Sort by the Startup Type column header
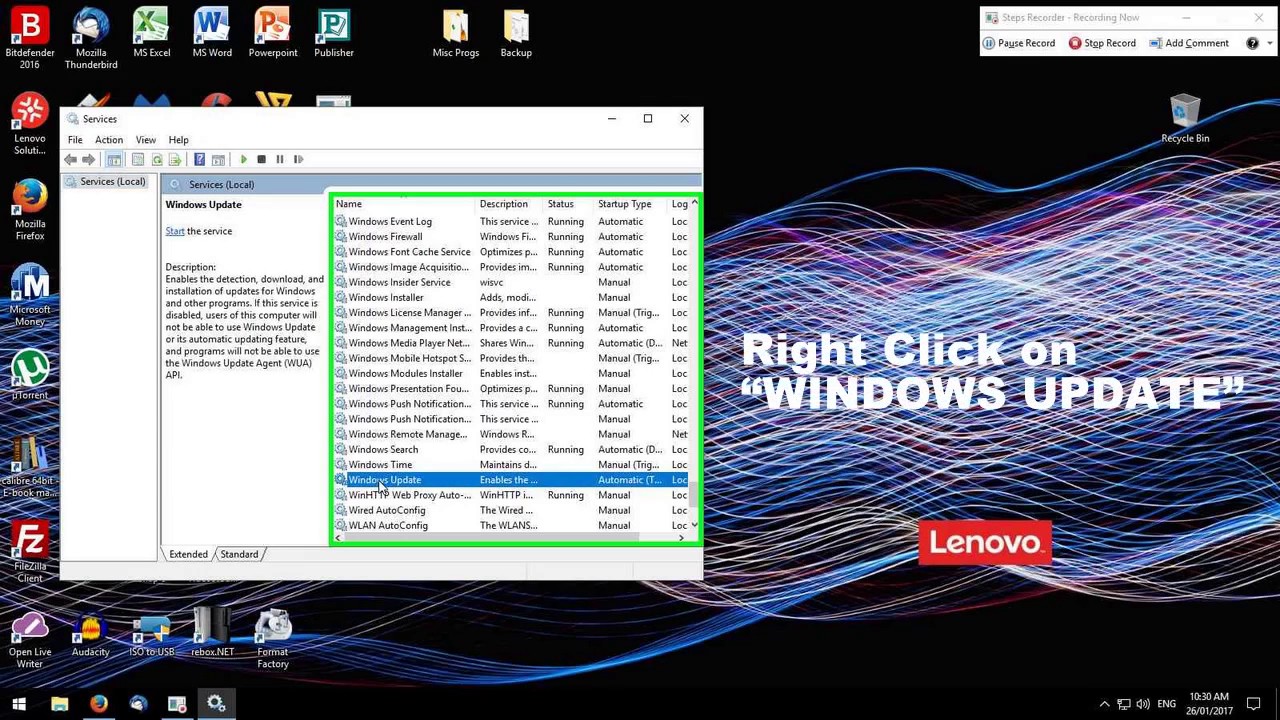Image resolution: width=1280 pixels, height=720 pixels. (x=632, y=204)
